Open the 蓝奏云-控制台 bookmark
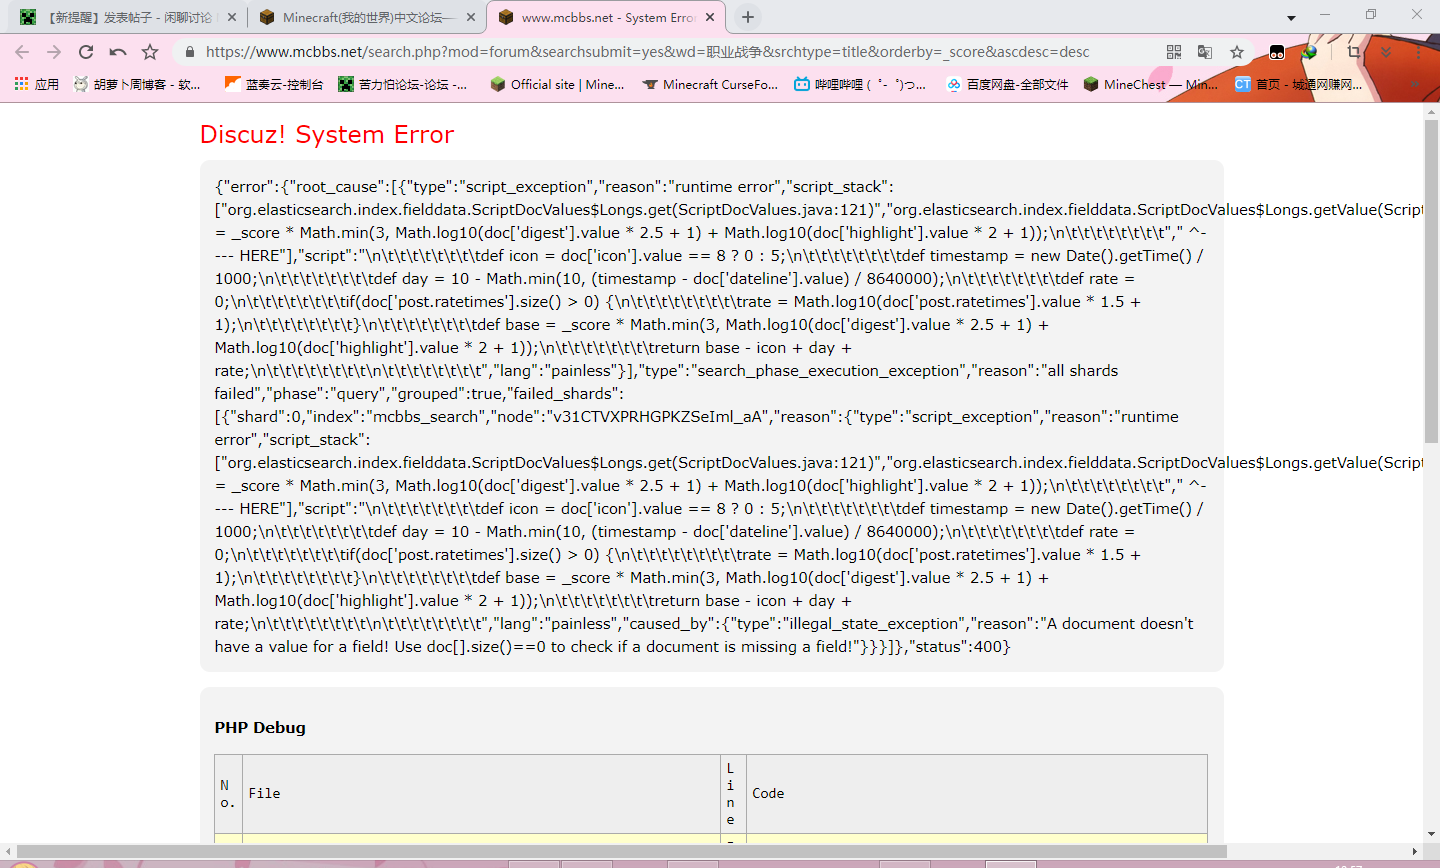Screen dimensions: 1440x868 coord(274,84)
